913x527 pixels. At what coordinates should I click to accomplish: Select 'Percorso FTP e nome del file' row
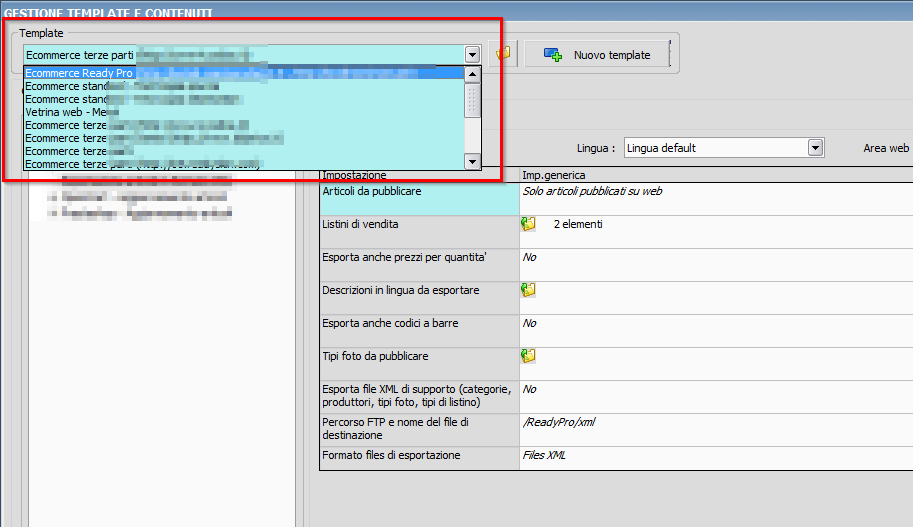coord(420,430)
